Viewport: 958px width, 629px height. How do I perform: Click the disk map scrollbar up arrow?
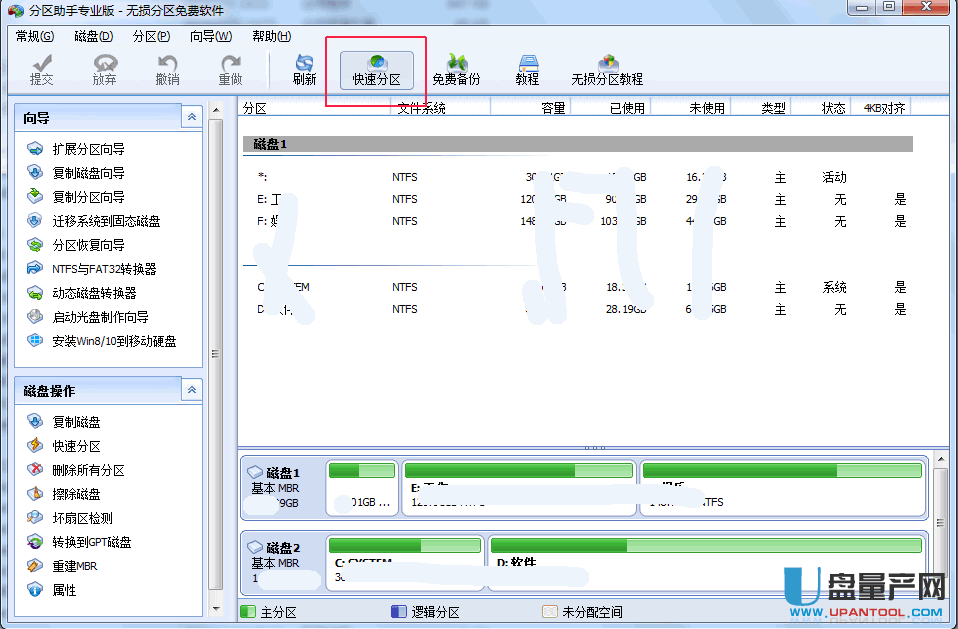tap(941, 459)
